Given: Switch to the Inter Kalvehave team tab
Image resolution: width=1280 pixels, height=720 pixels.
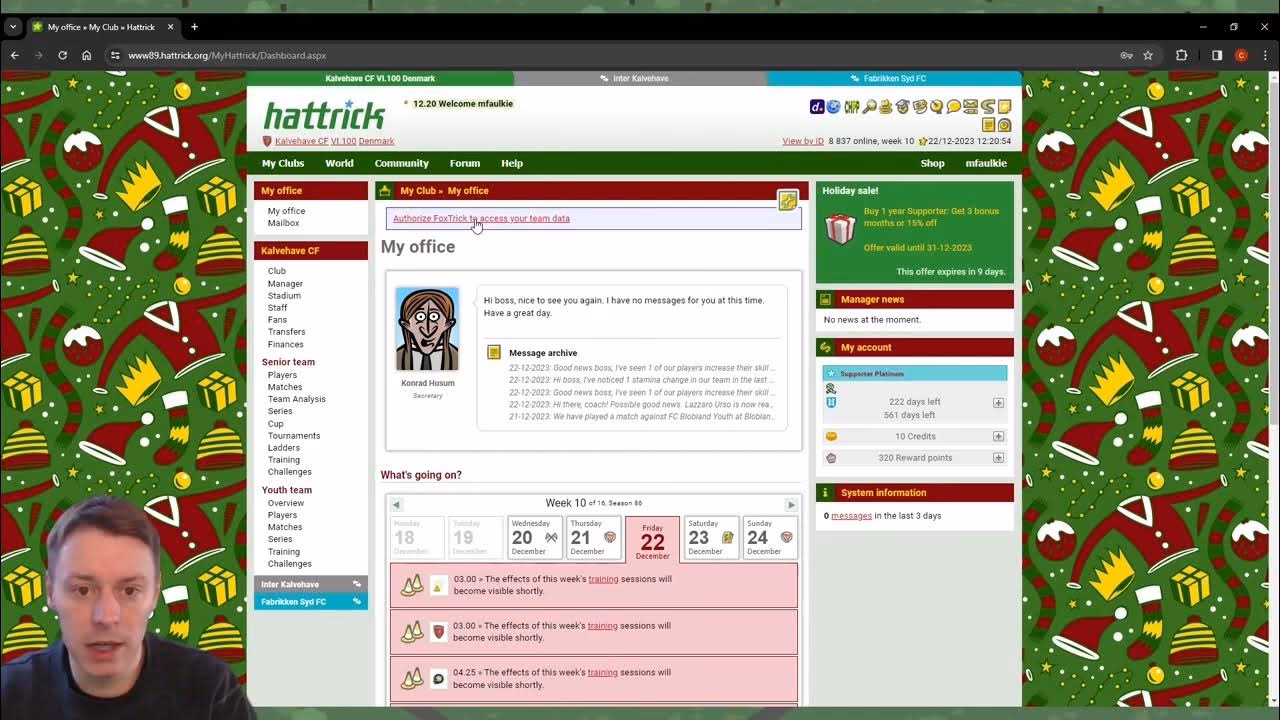Looking at the screenshot, I should [x=640, y=78].
